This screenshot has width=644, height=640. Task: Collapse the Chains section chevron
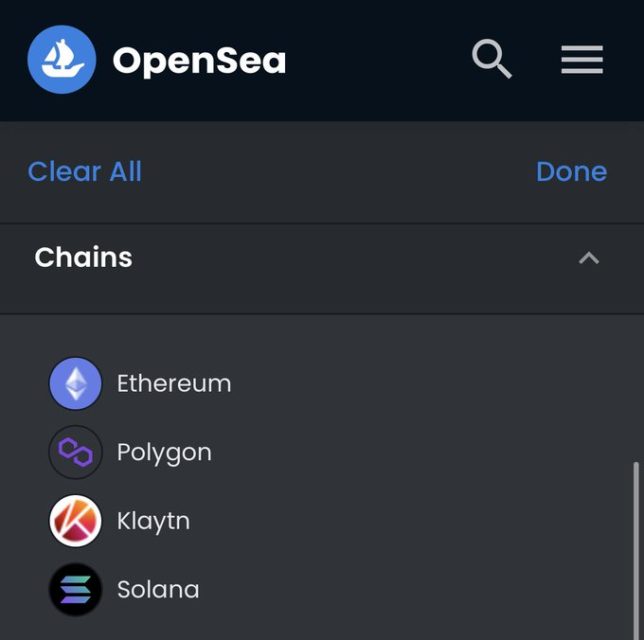tap(589, 258)
